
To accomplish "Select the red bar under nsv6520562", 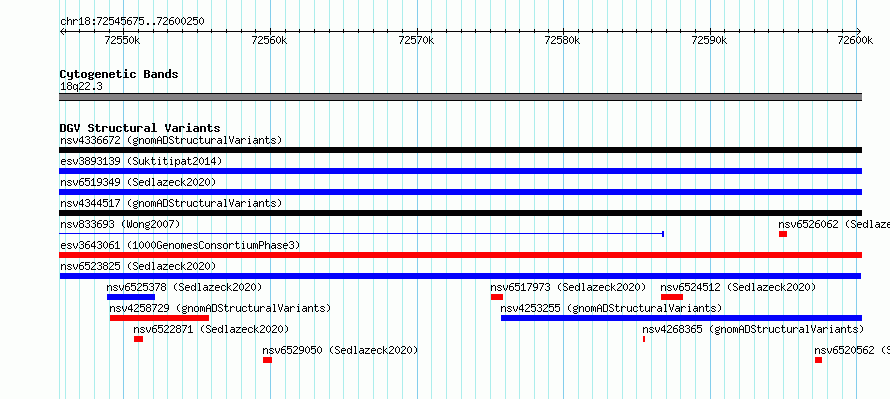I will 818,360.
